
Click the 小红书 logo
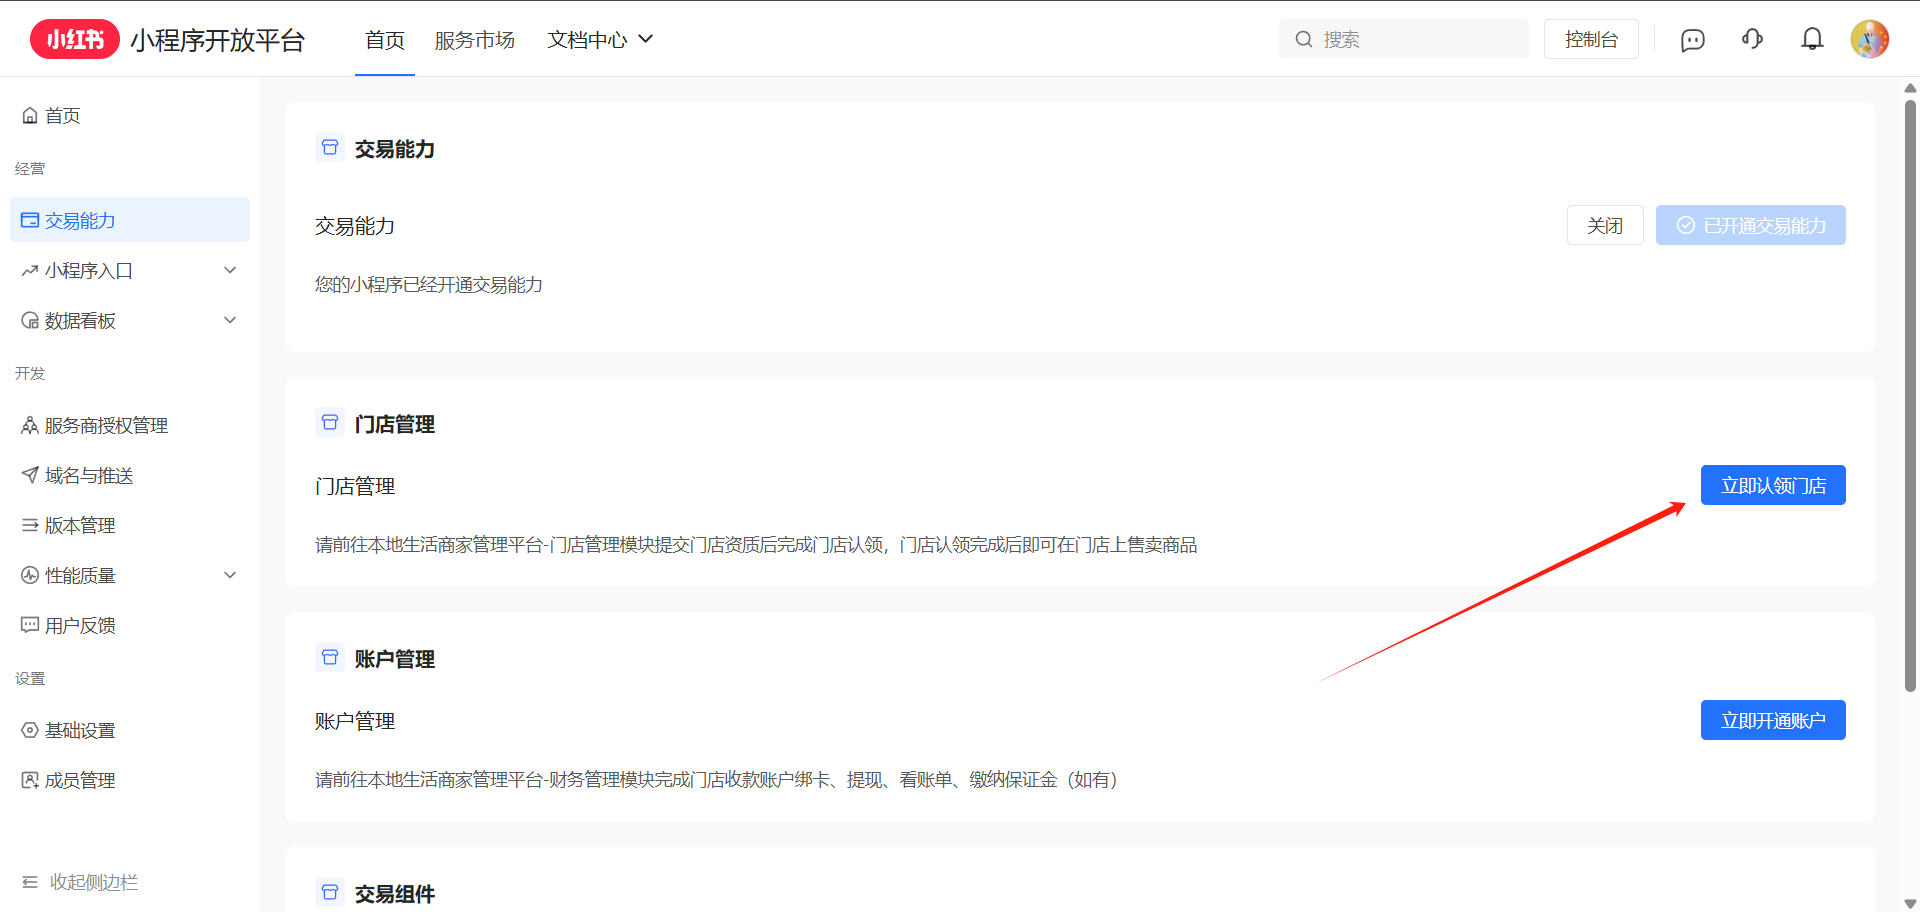[75, 39]
